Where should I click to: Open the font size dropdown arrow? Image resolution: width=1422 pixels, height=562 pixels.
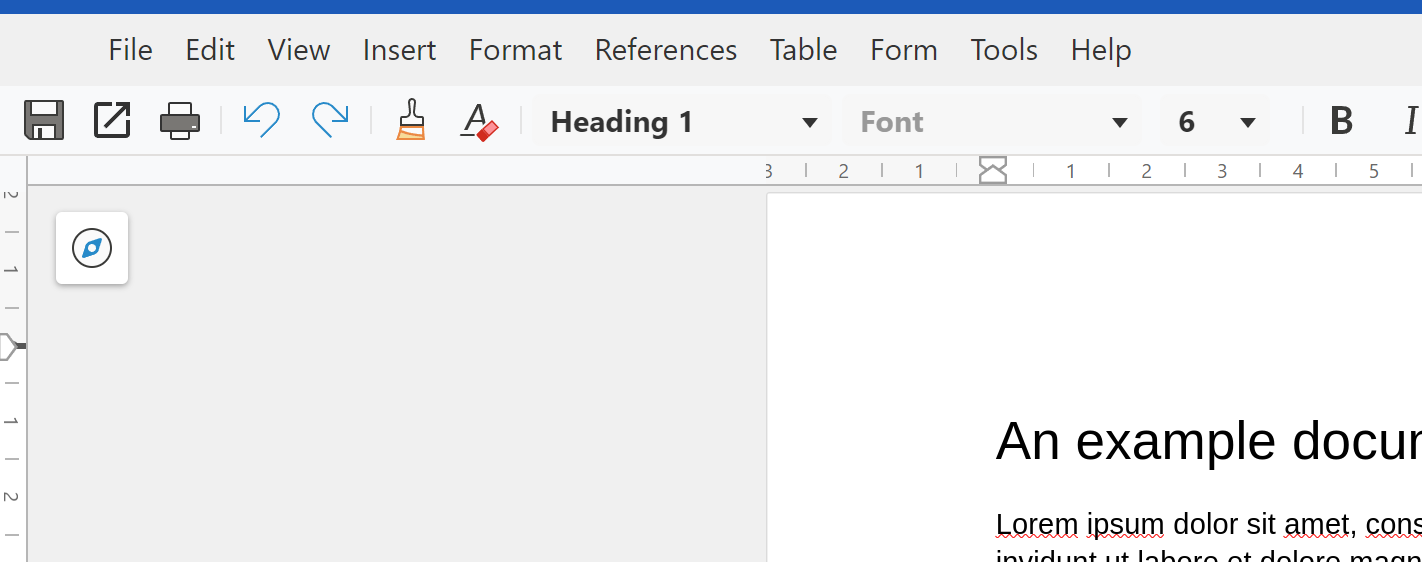point(1247,123)
